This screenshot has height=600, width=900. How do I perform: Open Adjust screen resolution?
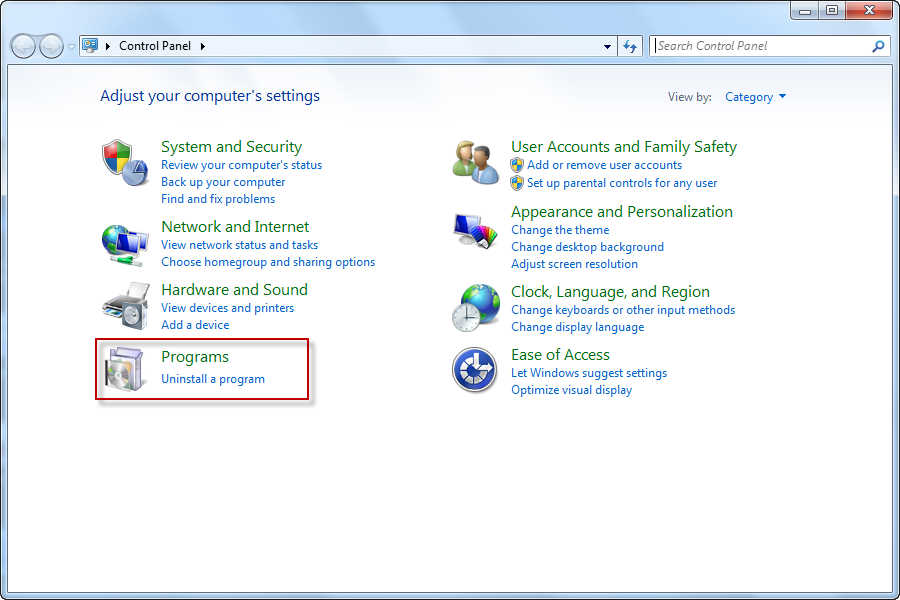tap(575, 264)
